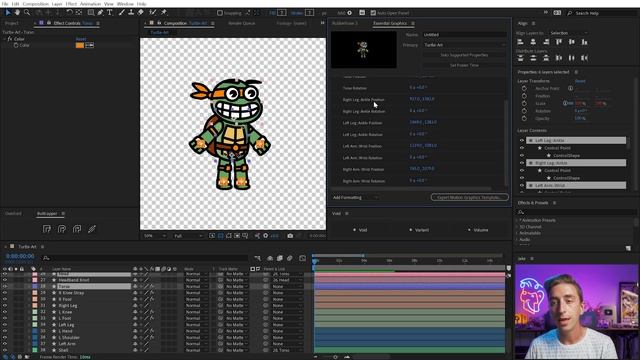The height and width of the screenshot is (360, 640).
Task: Open Headband Knot blend mode dropdown
Action: click(x=195, y=280)
